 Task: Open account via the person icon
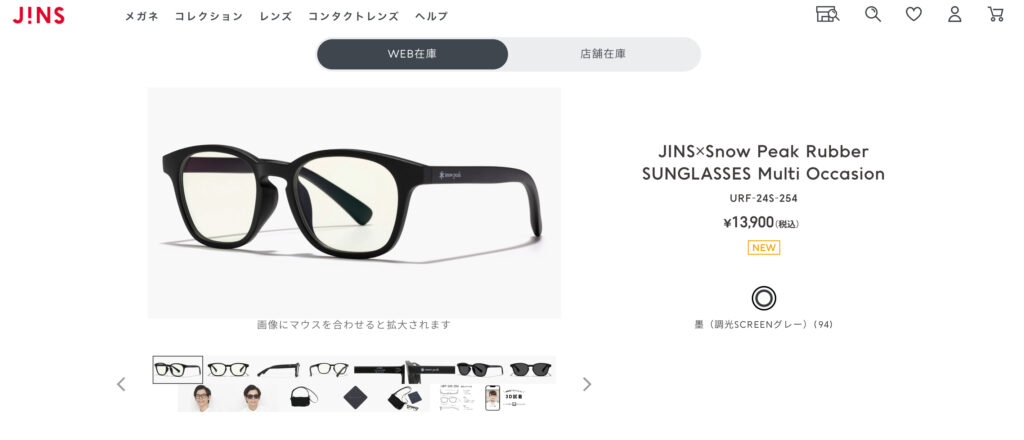[955, 14]
